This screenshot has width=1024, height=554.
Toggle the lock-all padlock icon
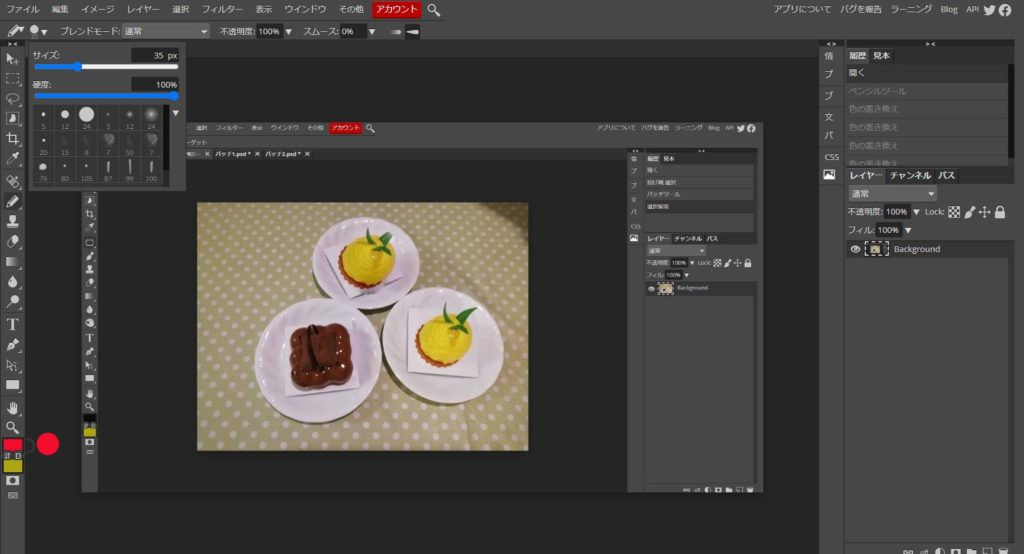999,212
